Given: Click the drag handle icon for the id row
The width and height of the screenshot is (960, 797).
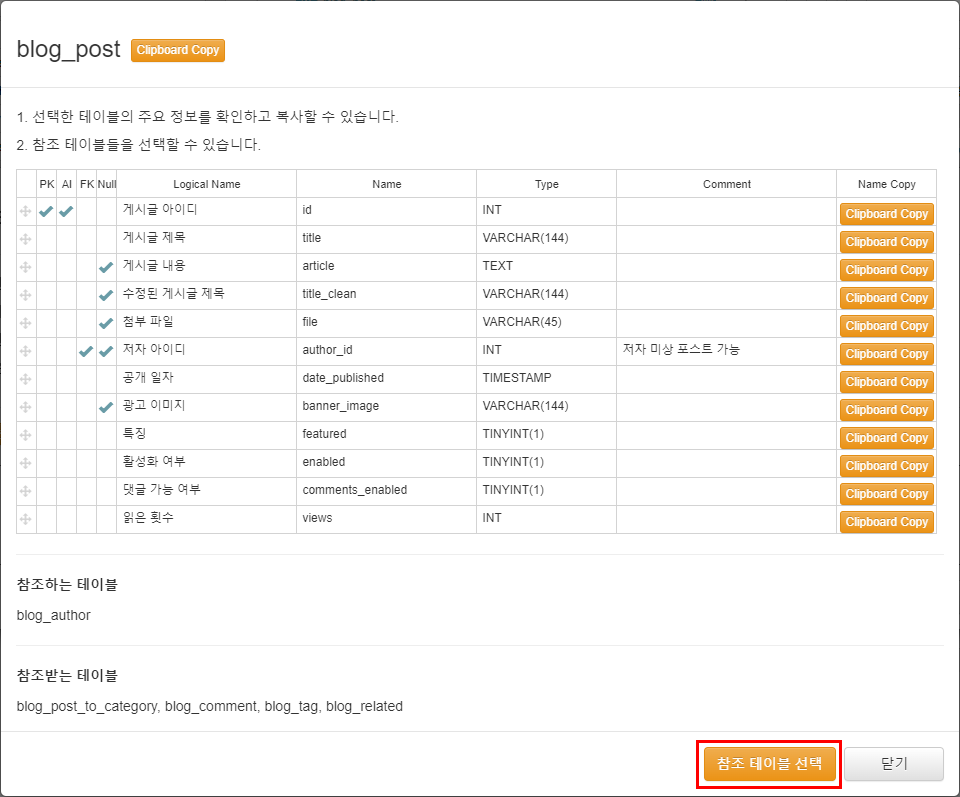Looking at the screenshot, I should (x=26, y=212).
